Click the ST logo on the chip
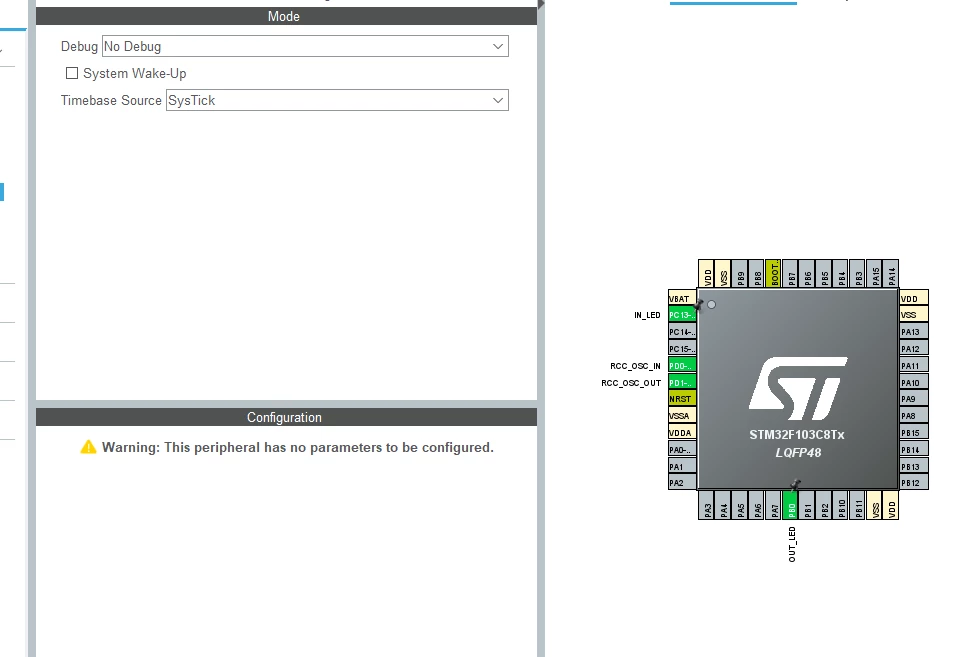Image resolution: width=976 pixels, height=657 pixels. click(798, 388)
